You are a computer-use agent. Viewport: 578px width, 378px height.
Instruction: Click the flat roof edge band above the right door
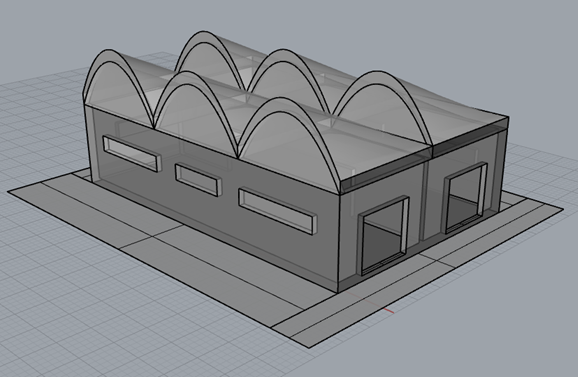pos(471,136)
